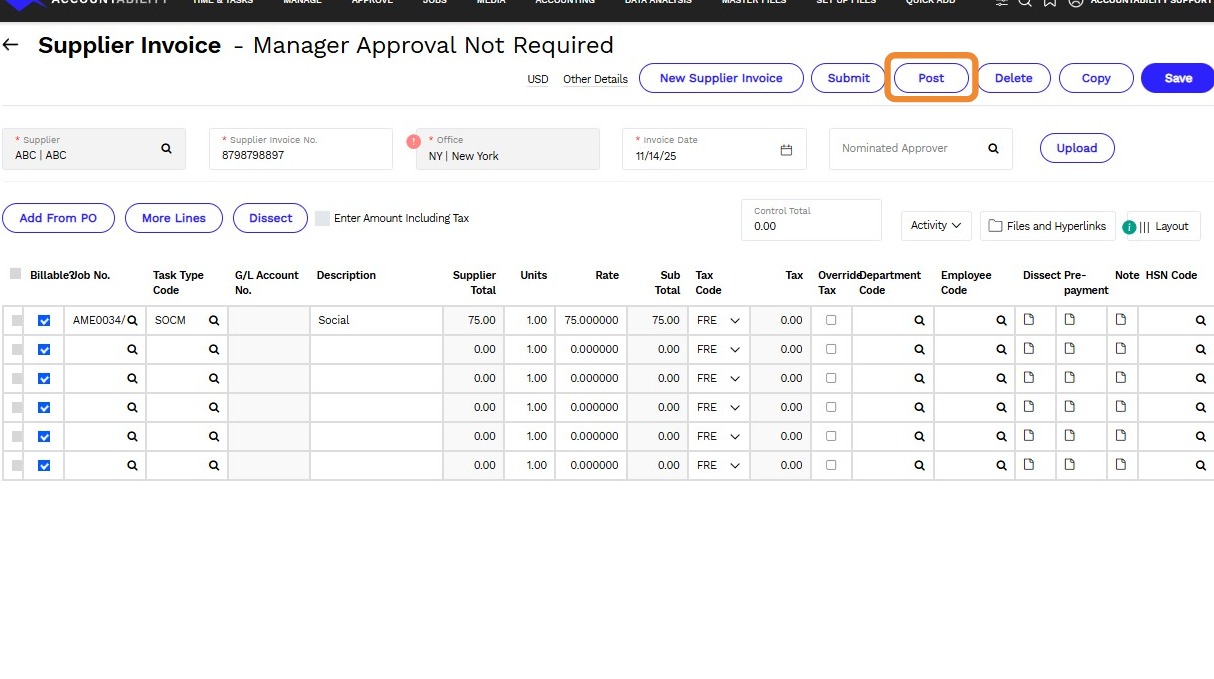Click the USD currency link
The height and width of the screenshot is (679, 1214).
(x=538, y=79)
